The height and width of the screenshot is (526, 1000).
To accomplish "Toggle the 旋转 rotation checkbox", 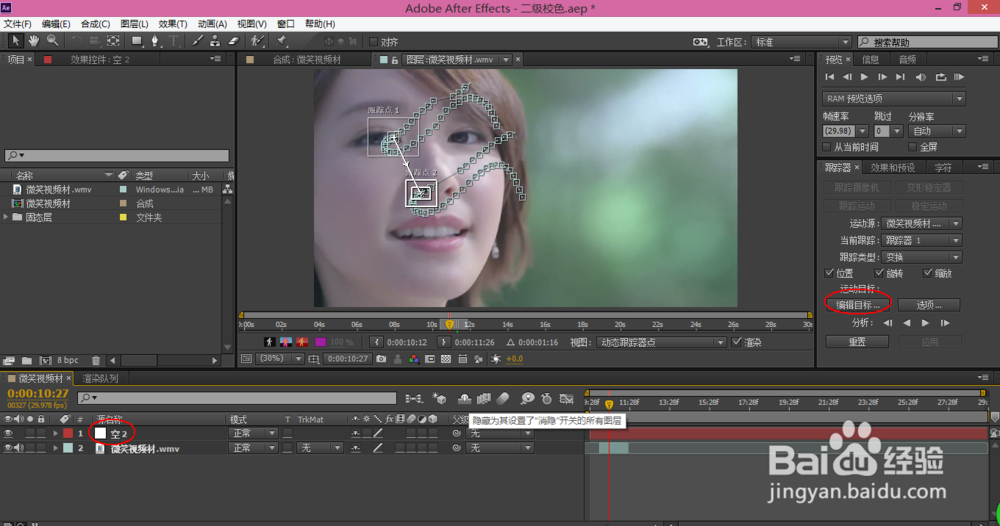I will coord(879,273).
